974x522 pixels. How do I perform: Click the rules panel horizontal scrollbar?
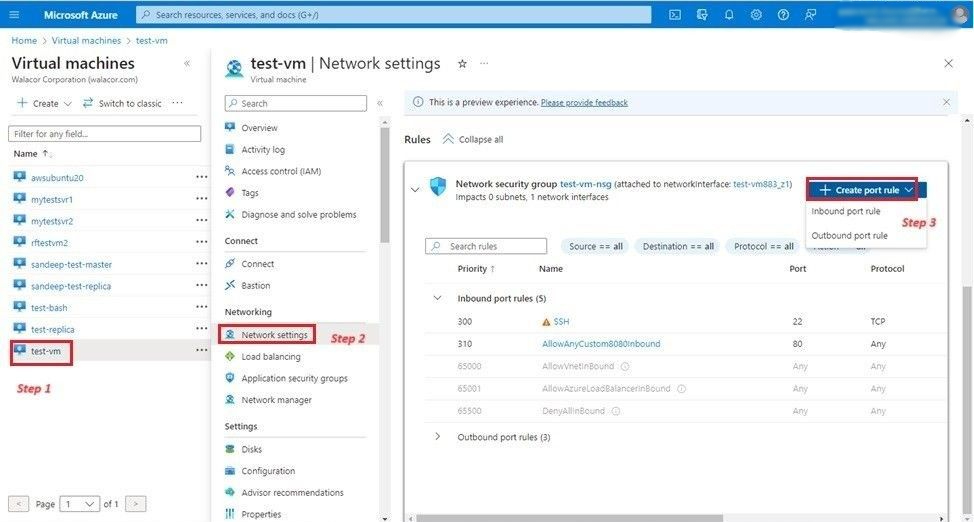(569, 518)
